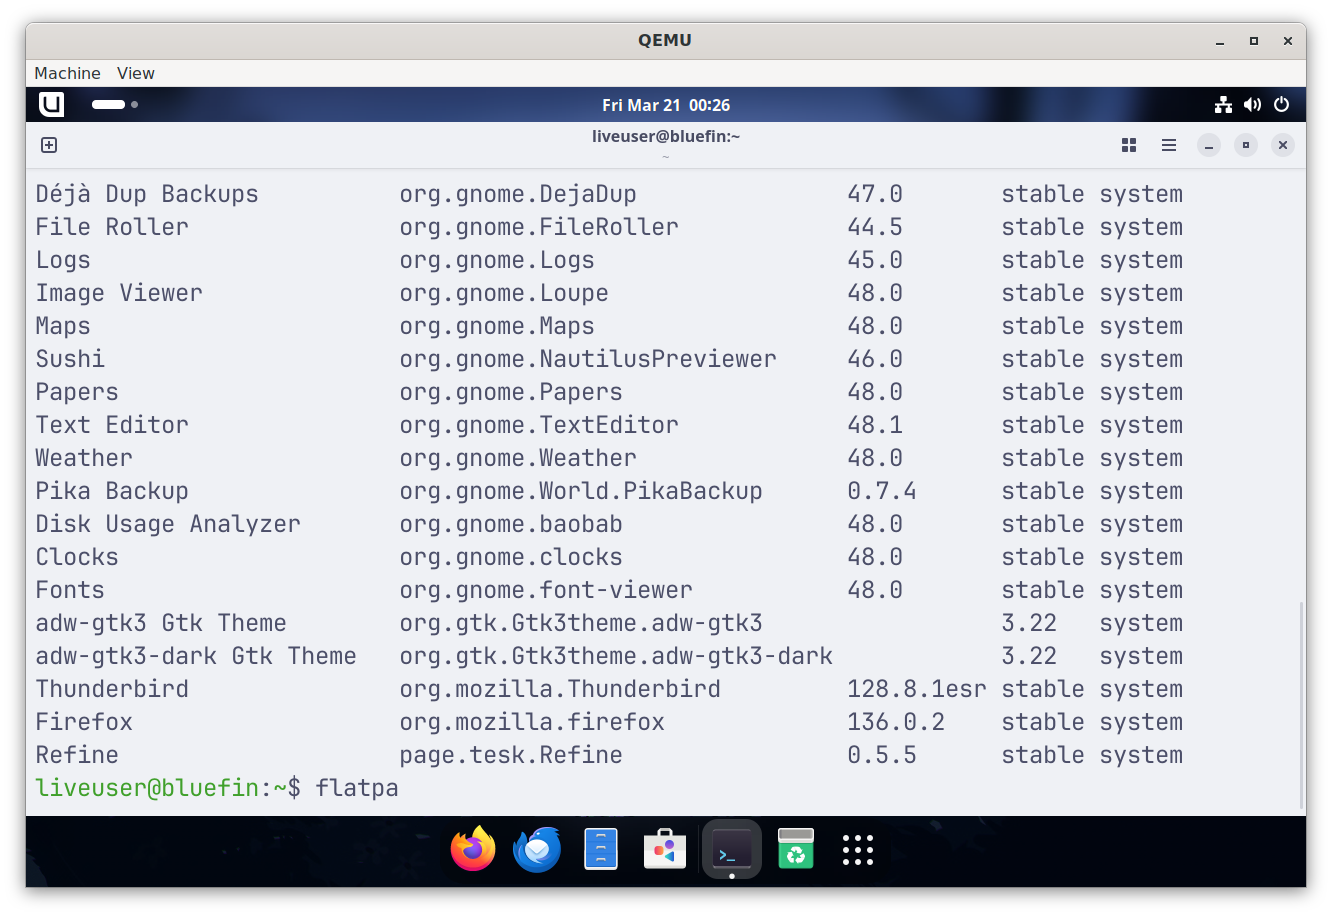Click 'stable' in the Logs row
1332x916 pixels.
point(1043,260)
